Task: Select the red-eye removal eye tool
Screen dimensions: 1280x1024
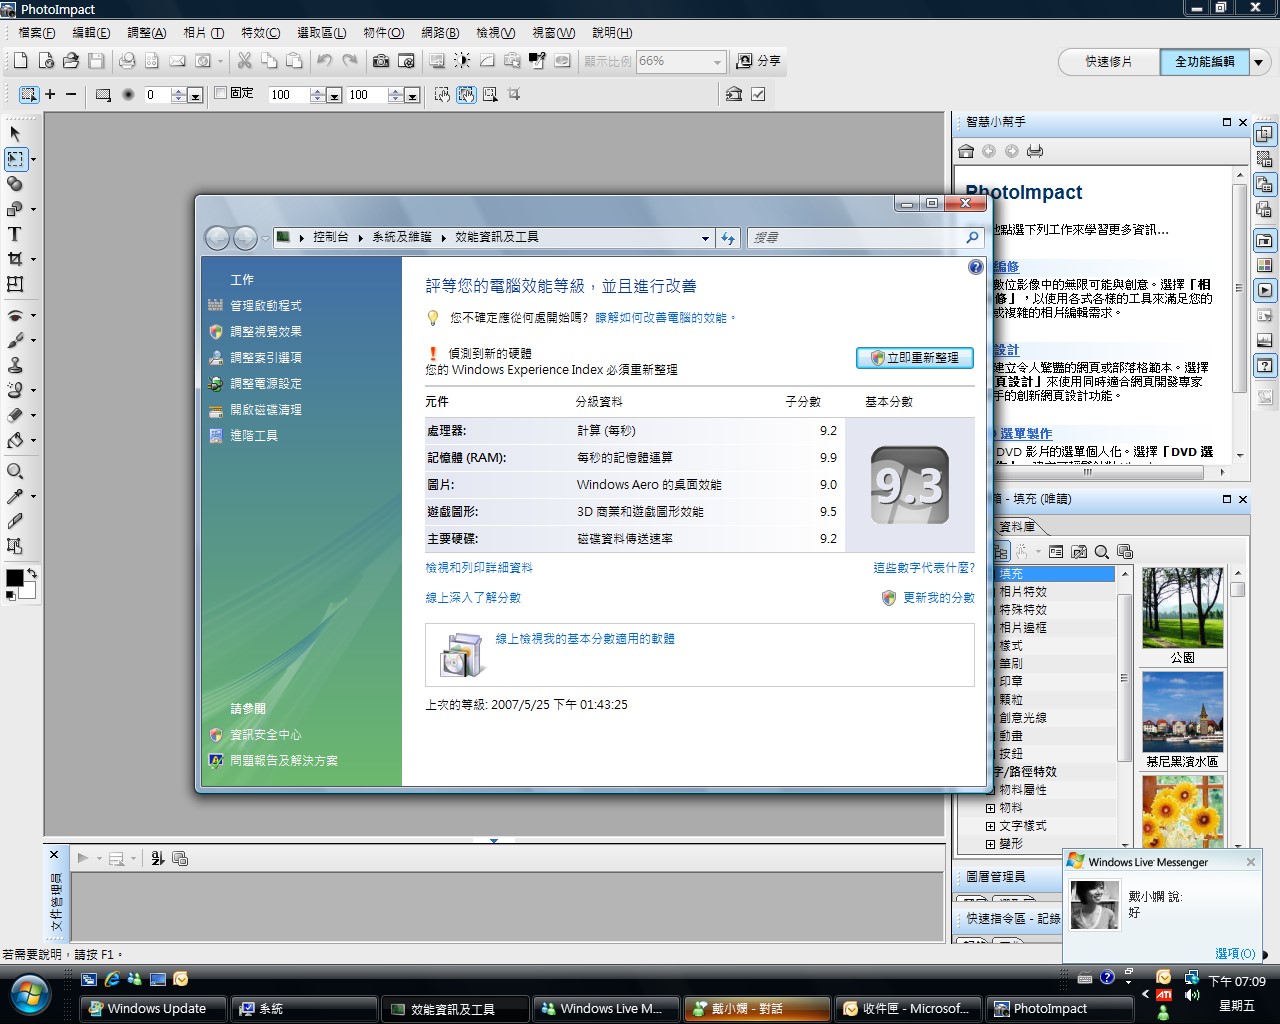Action: tap(15, 315)
